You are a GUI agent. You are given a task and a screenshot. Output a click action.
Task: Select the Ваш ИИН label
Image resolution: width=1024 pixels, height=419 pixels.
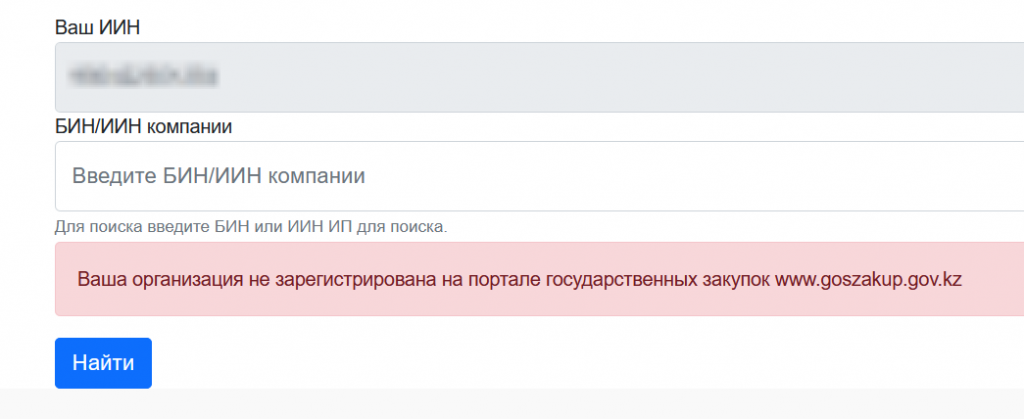(98, 27)
